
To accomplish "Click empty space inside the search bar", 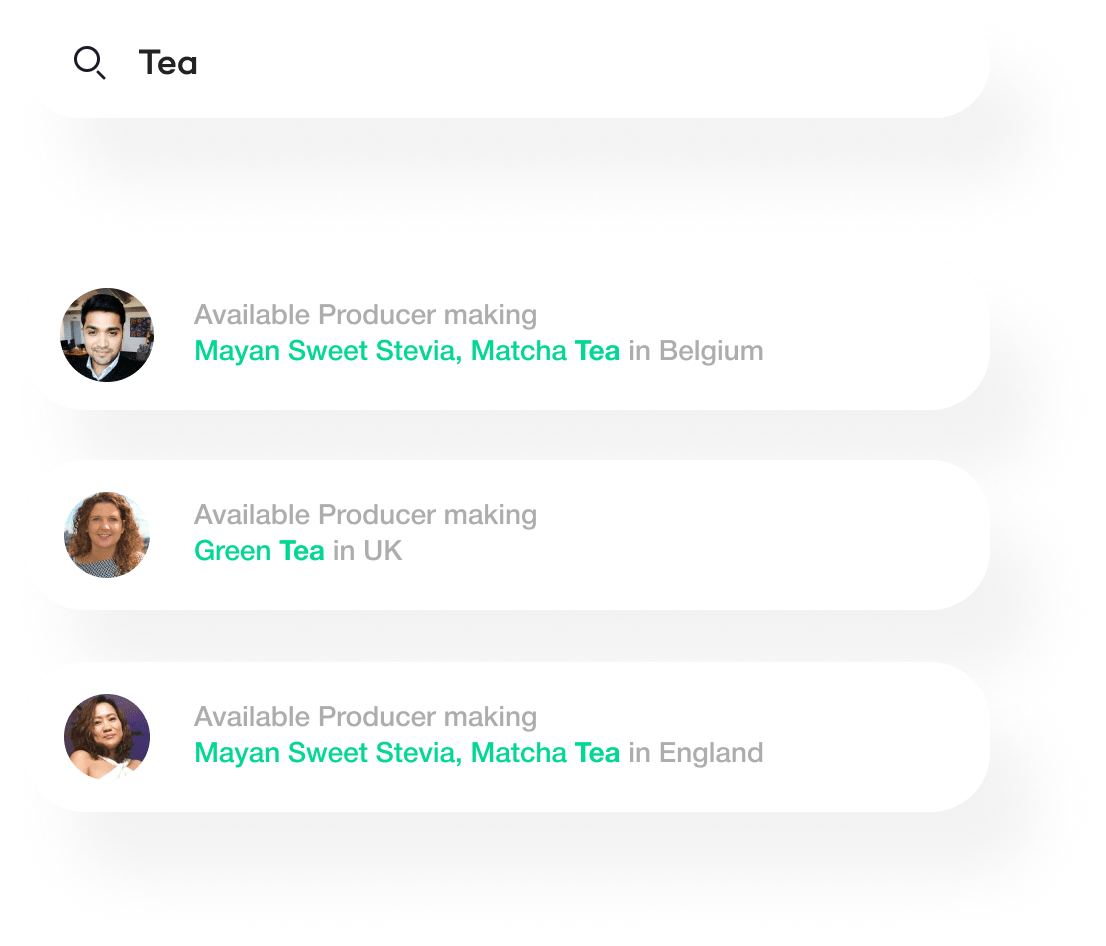I will (600, 64).
